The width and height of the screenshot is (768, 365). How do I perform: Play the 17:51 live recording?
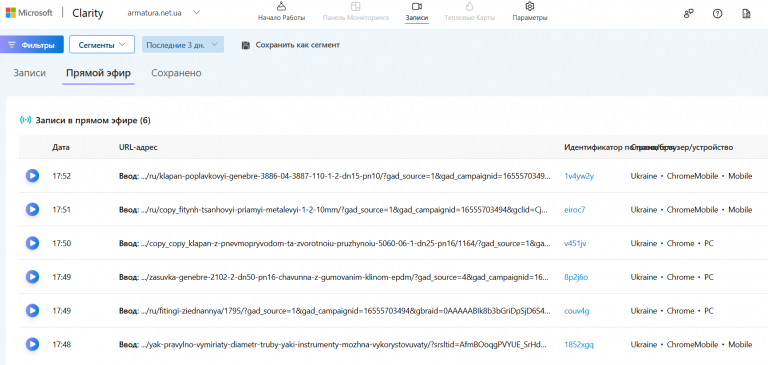[x=32, y=210]
